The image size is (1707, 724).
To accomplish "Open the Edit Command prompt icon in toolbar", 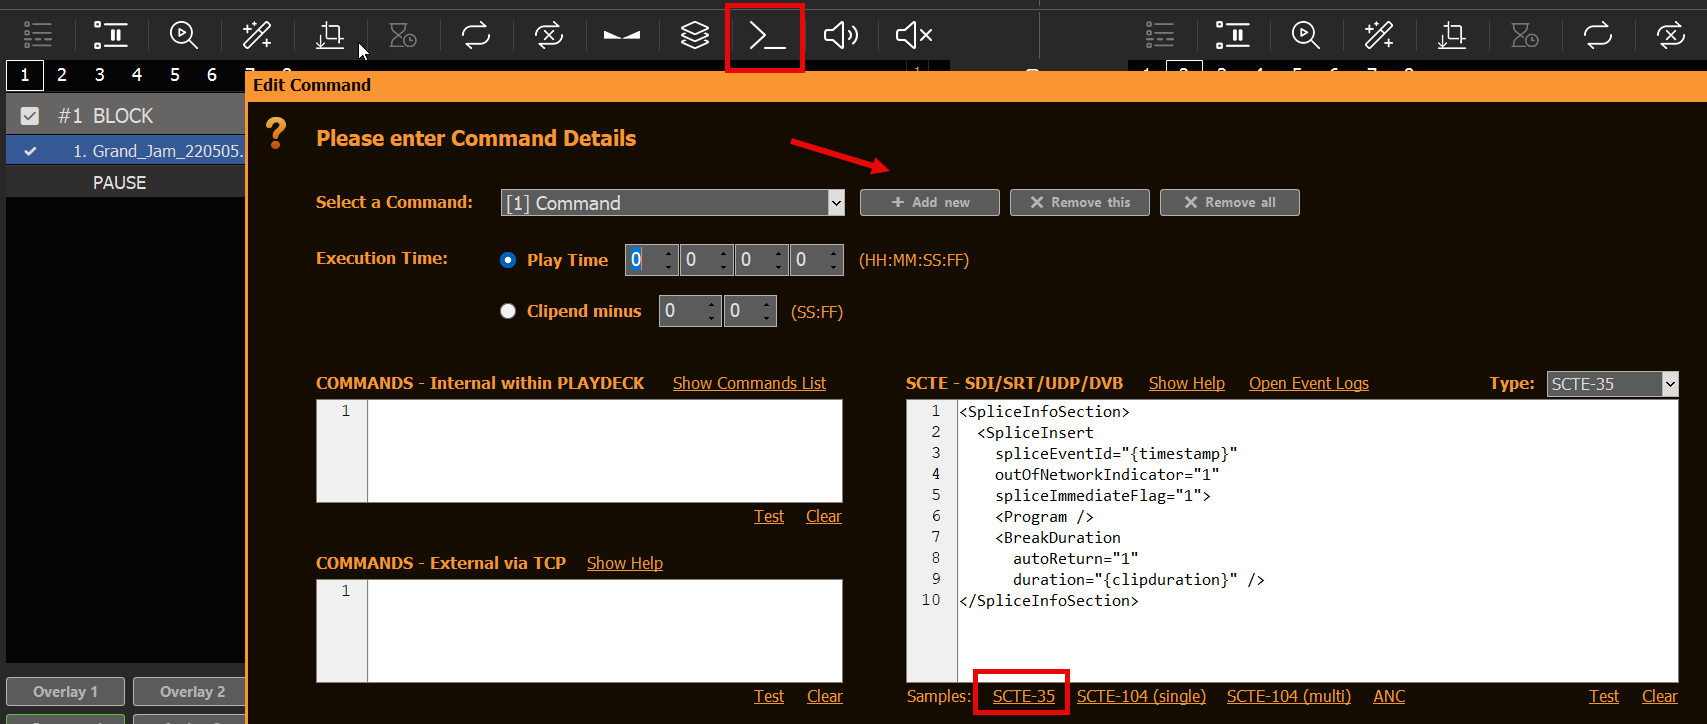I will click(766, 37).
